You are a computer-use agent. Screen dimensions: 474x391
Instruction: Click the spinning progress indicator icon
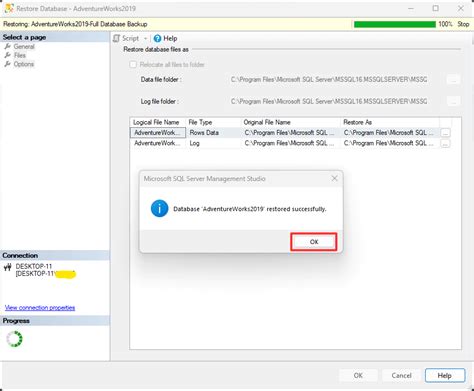[x=14, y=339]
